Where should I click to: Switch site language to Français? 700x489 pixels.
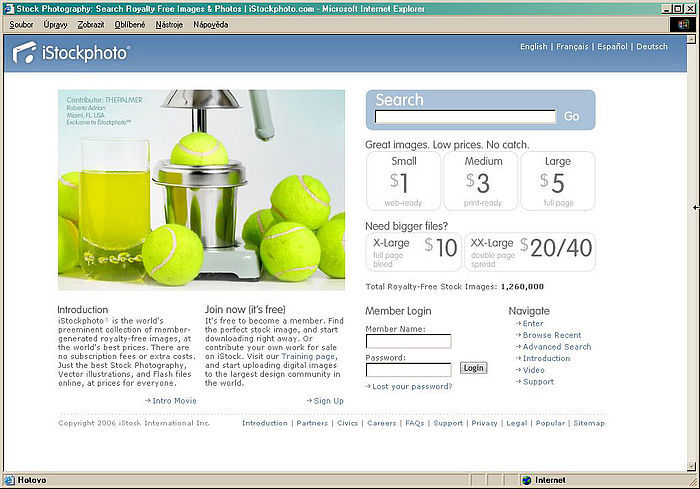tap(570, 47)
